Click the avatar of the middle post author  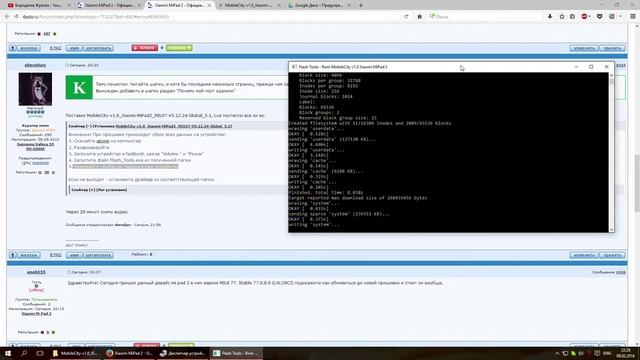[x=35, y=89]
